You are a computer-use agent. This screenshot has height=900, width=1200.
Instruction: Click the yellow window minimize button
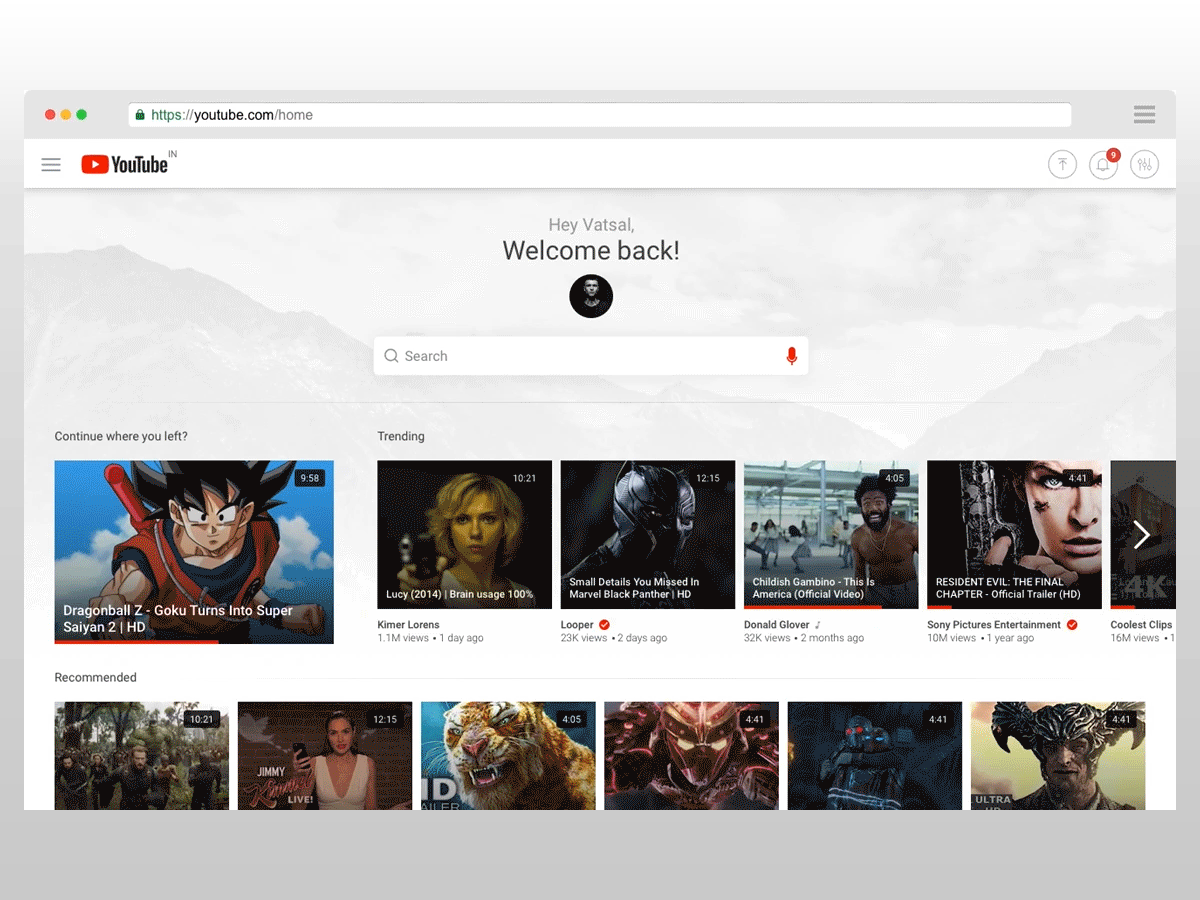(66, 115)
